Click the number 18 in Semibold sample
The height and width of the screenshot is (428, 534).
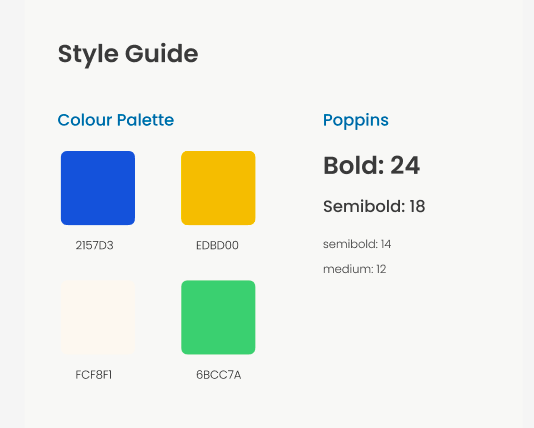pyautogui.click(x=418, y=206)
